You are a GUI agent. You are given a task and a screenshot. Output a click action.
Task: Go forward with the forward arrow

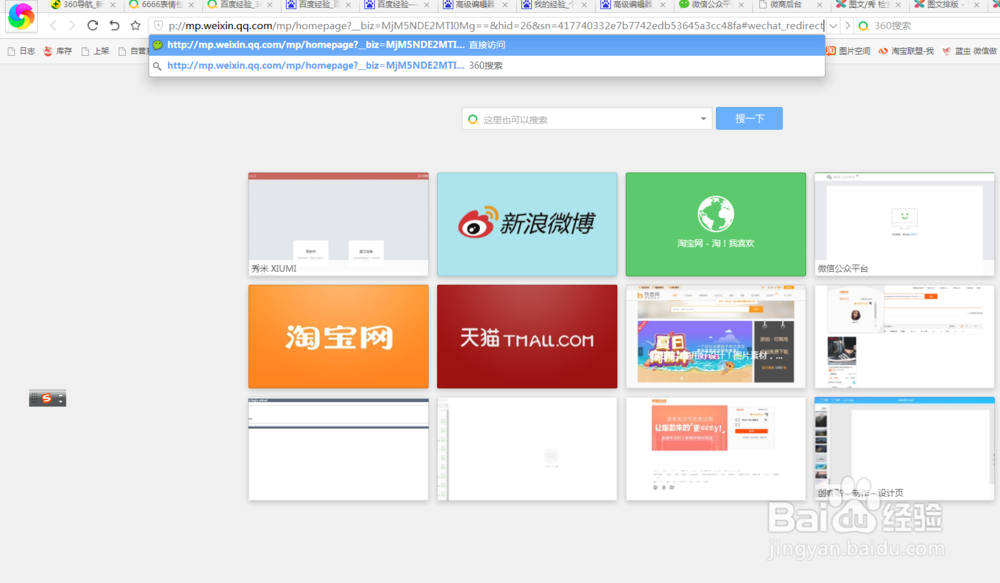point(72,26)
